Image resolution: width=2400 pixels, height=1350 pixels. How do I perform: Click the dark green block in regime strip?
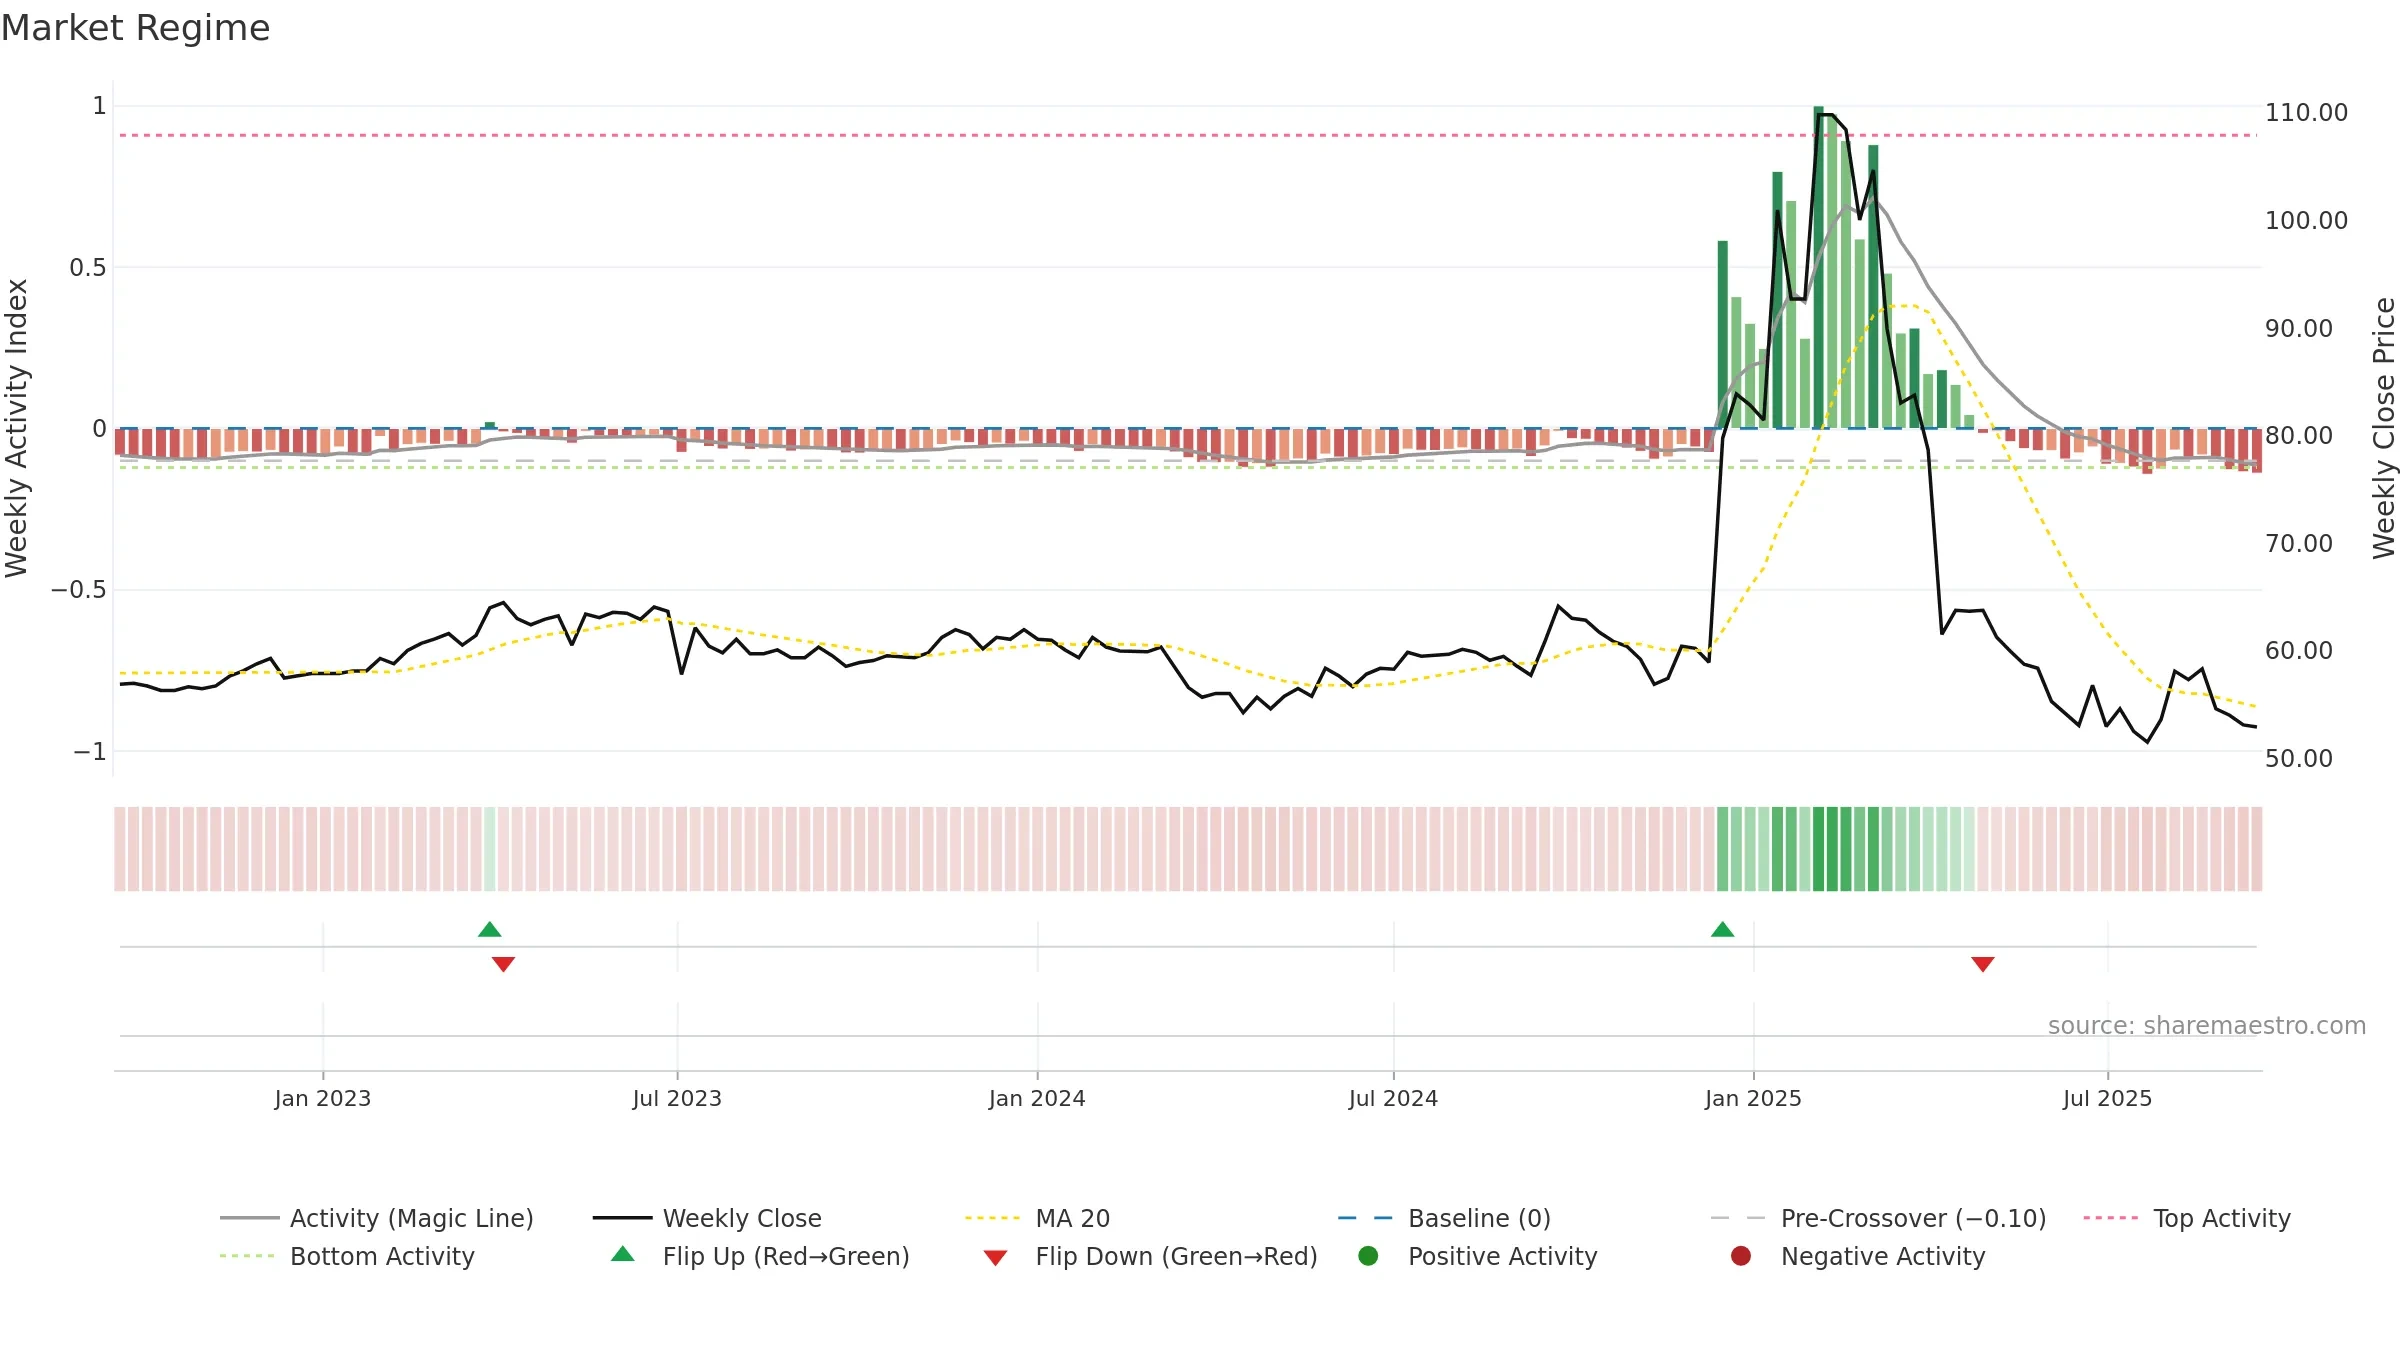tap(1832, 849)
